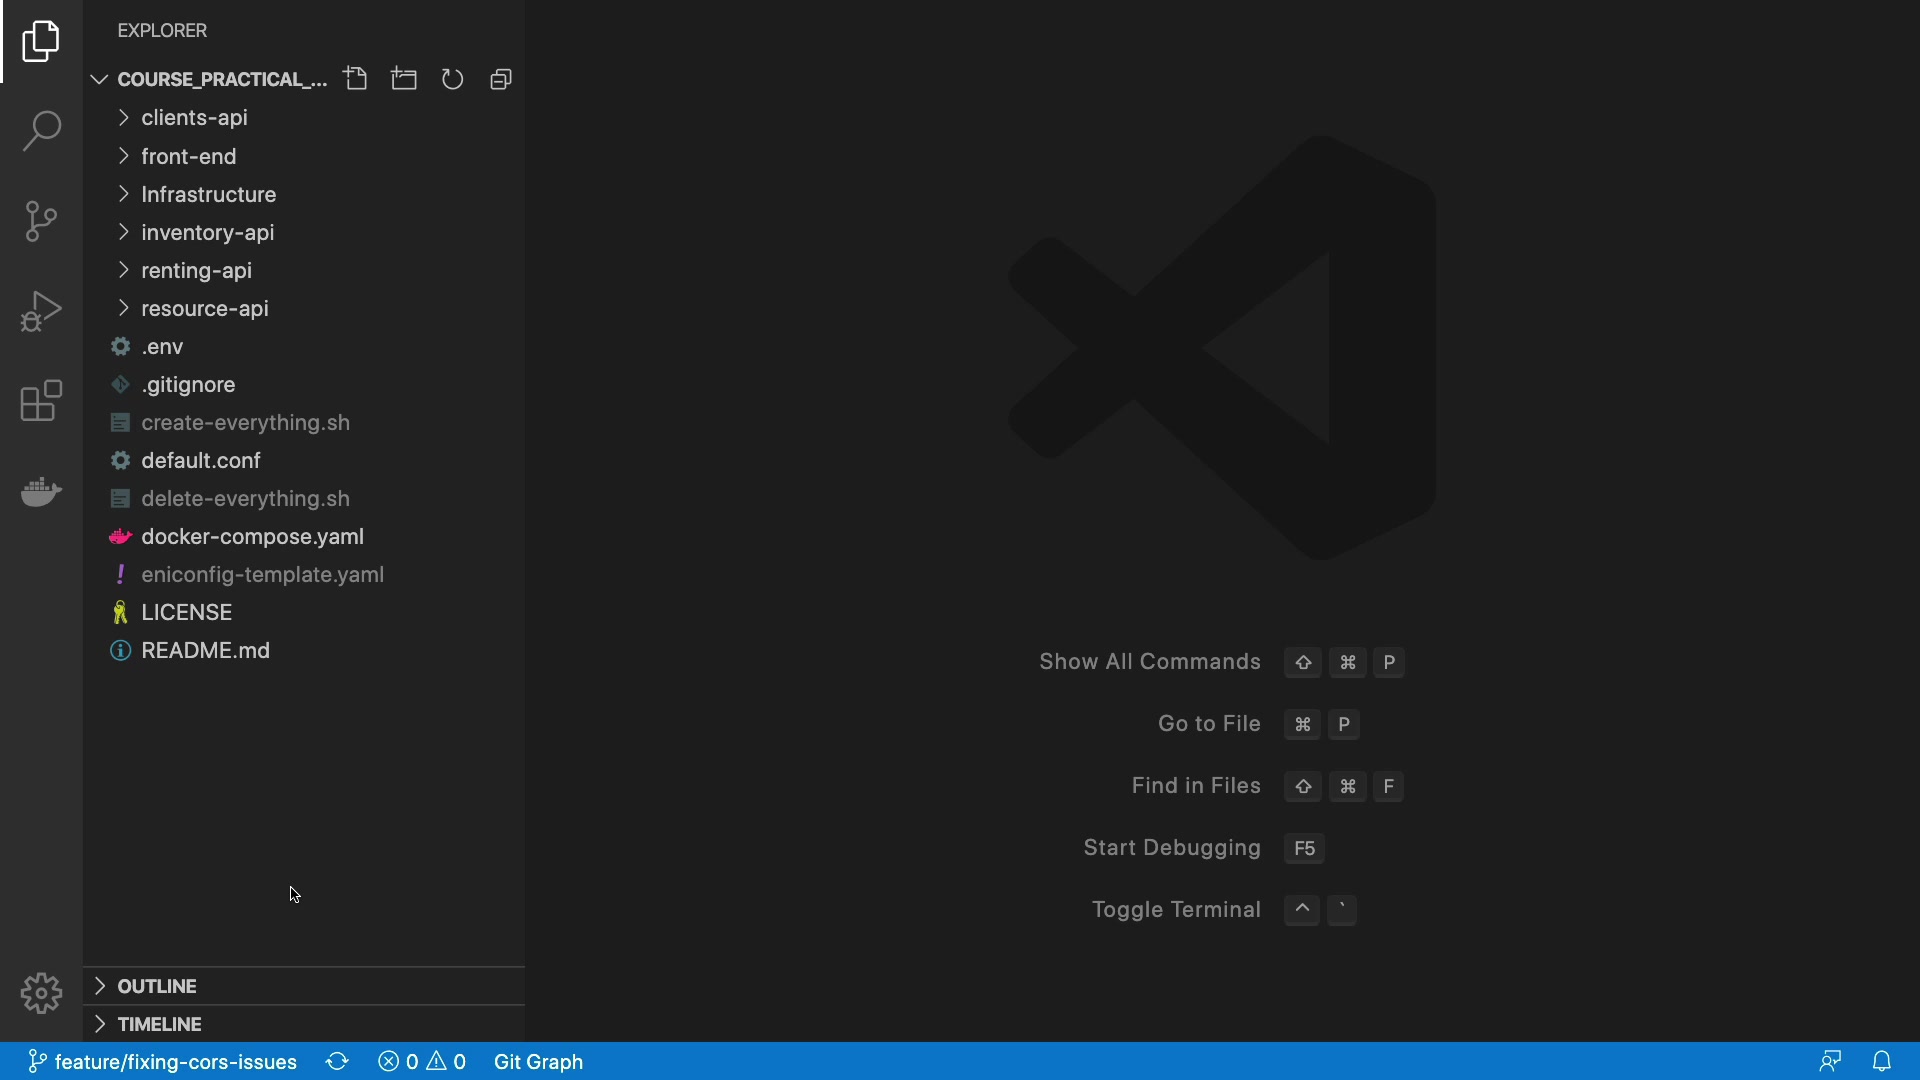Open the Run and Debug view
Viewport: 1920px width, 1080px height.
(41, 311)
